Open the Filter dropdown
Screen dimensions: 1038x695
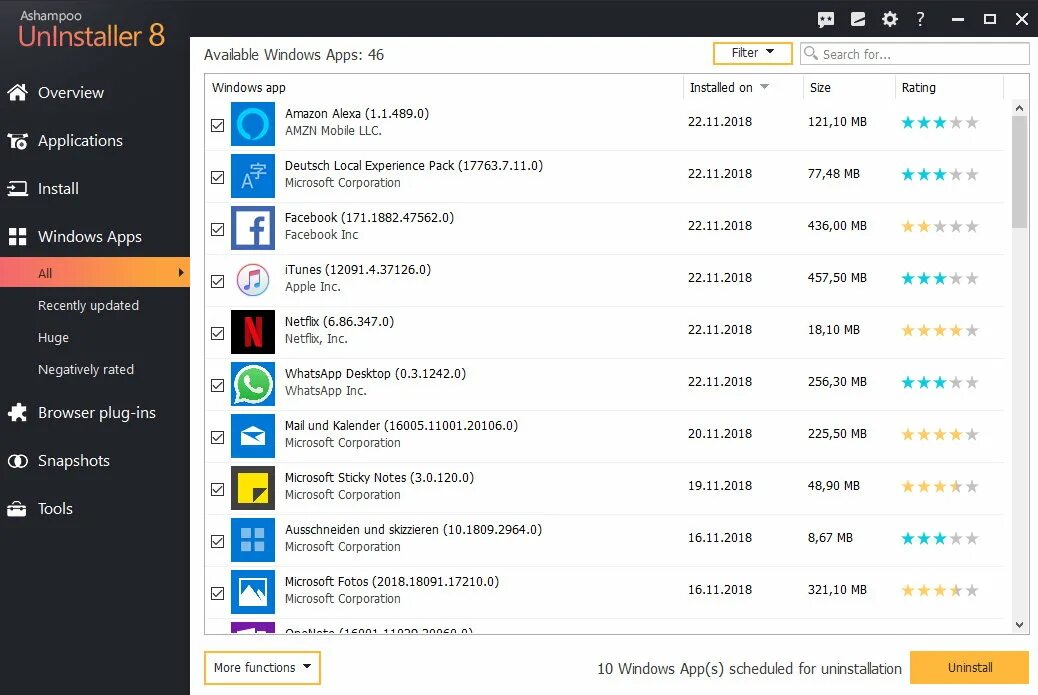(753, 53)
